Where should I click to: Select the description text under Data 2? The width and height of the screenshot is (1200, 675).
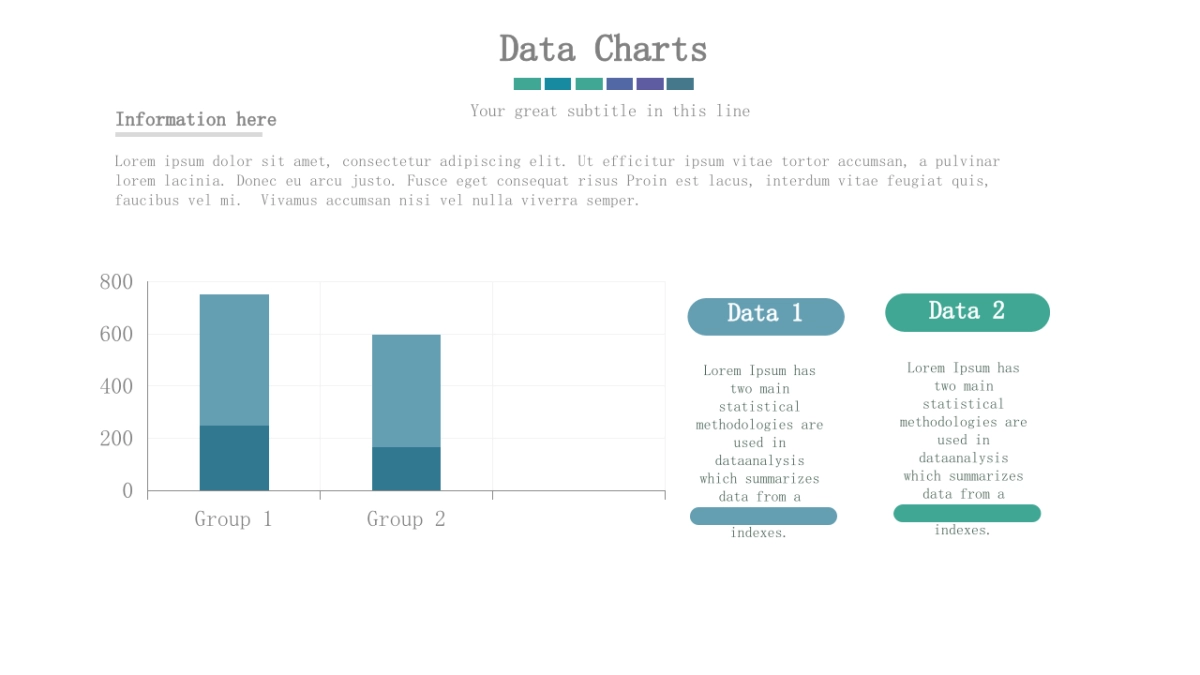(x=963, y=431)
